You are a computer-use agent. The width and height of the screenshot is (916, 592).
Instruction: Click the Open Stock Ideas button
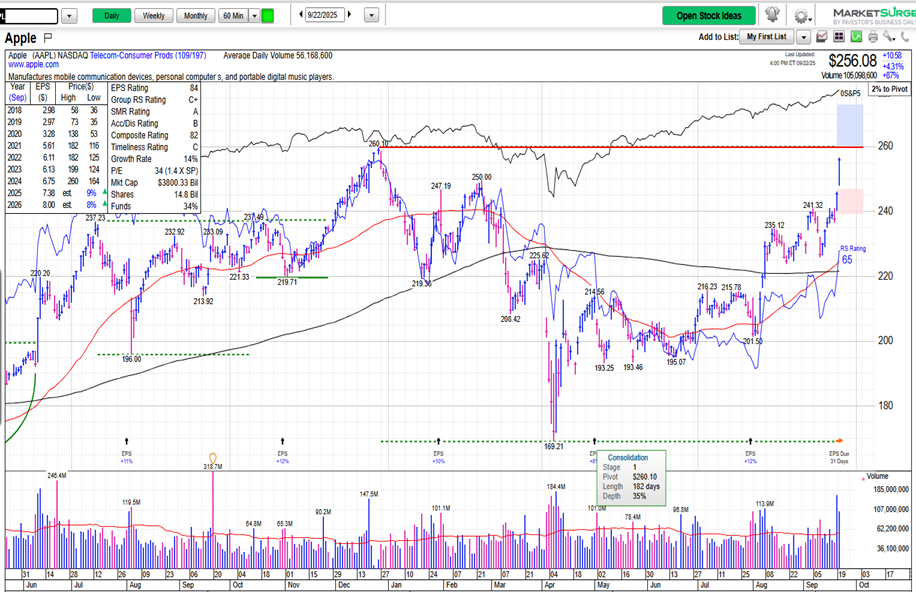tap(709, 16)
